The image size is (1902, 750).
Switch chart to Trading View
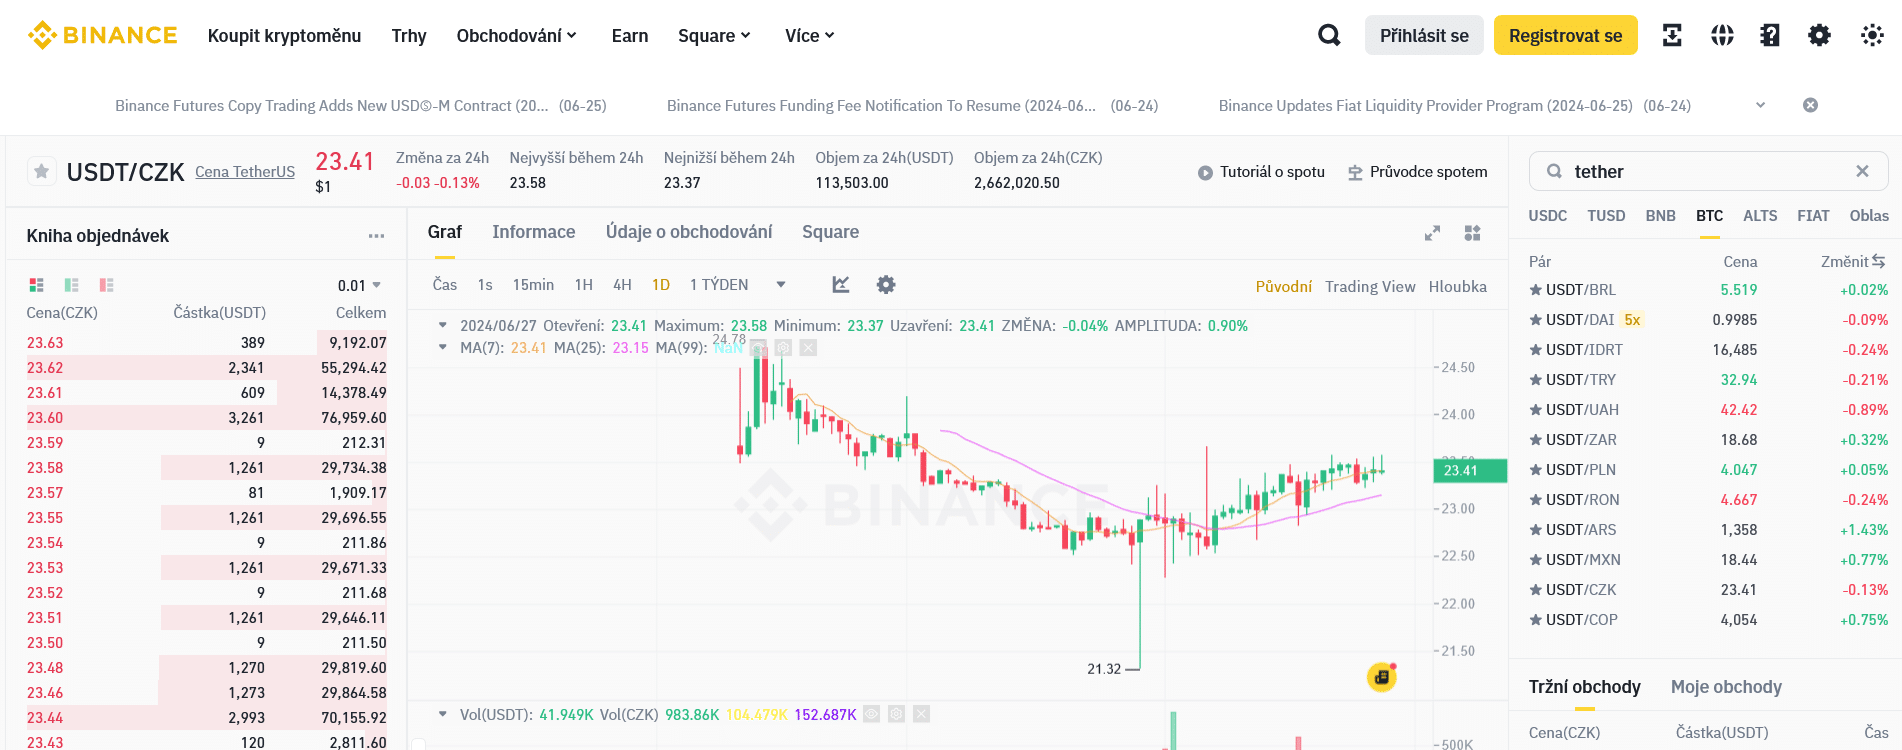tap(1370, 286)
